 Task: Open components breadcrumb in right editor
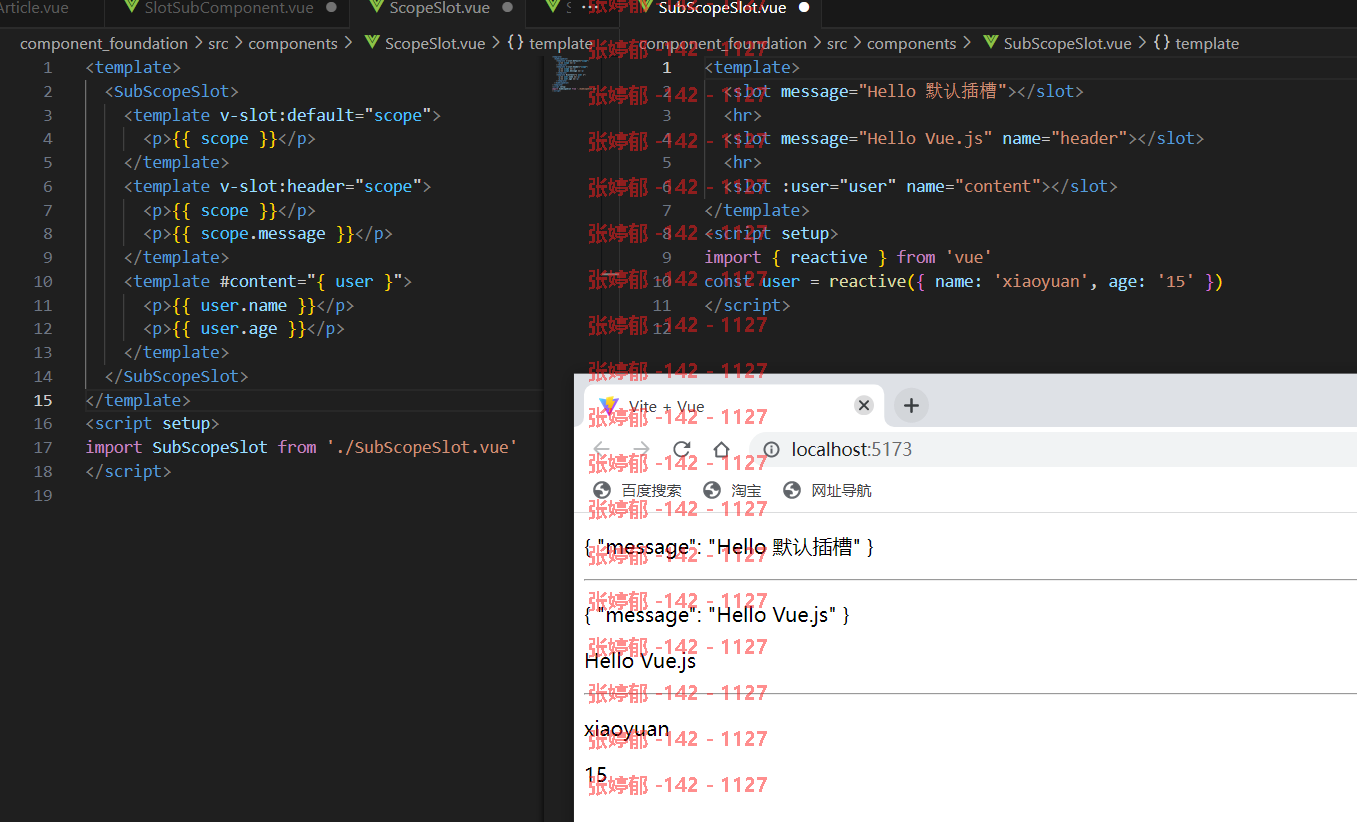912,43
